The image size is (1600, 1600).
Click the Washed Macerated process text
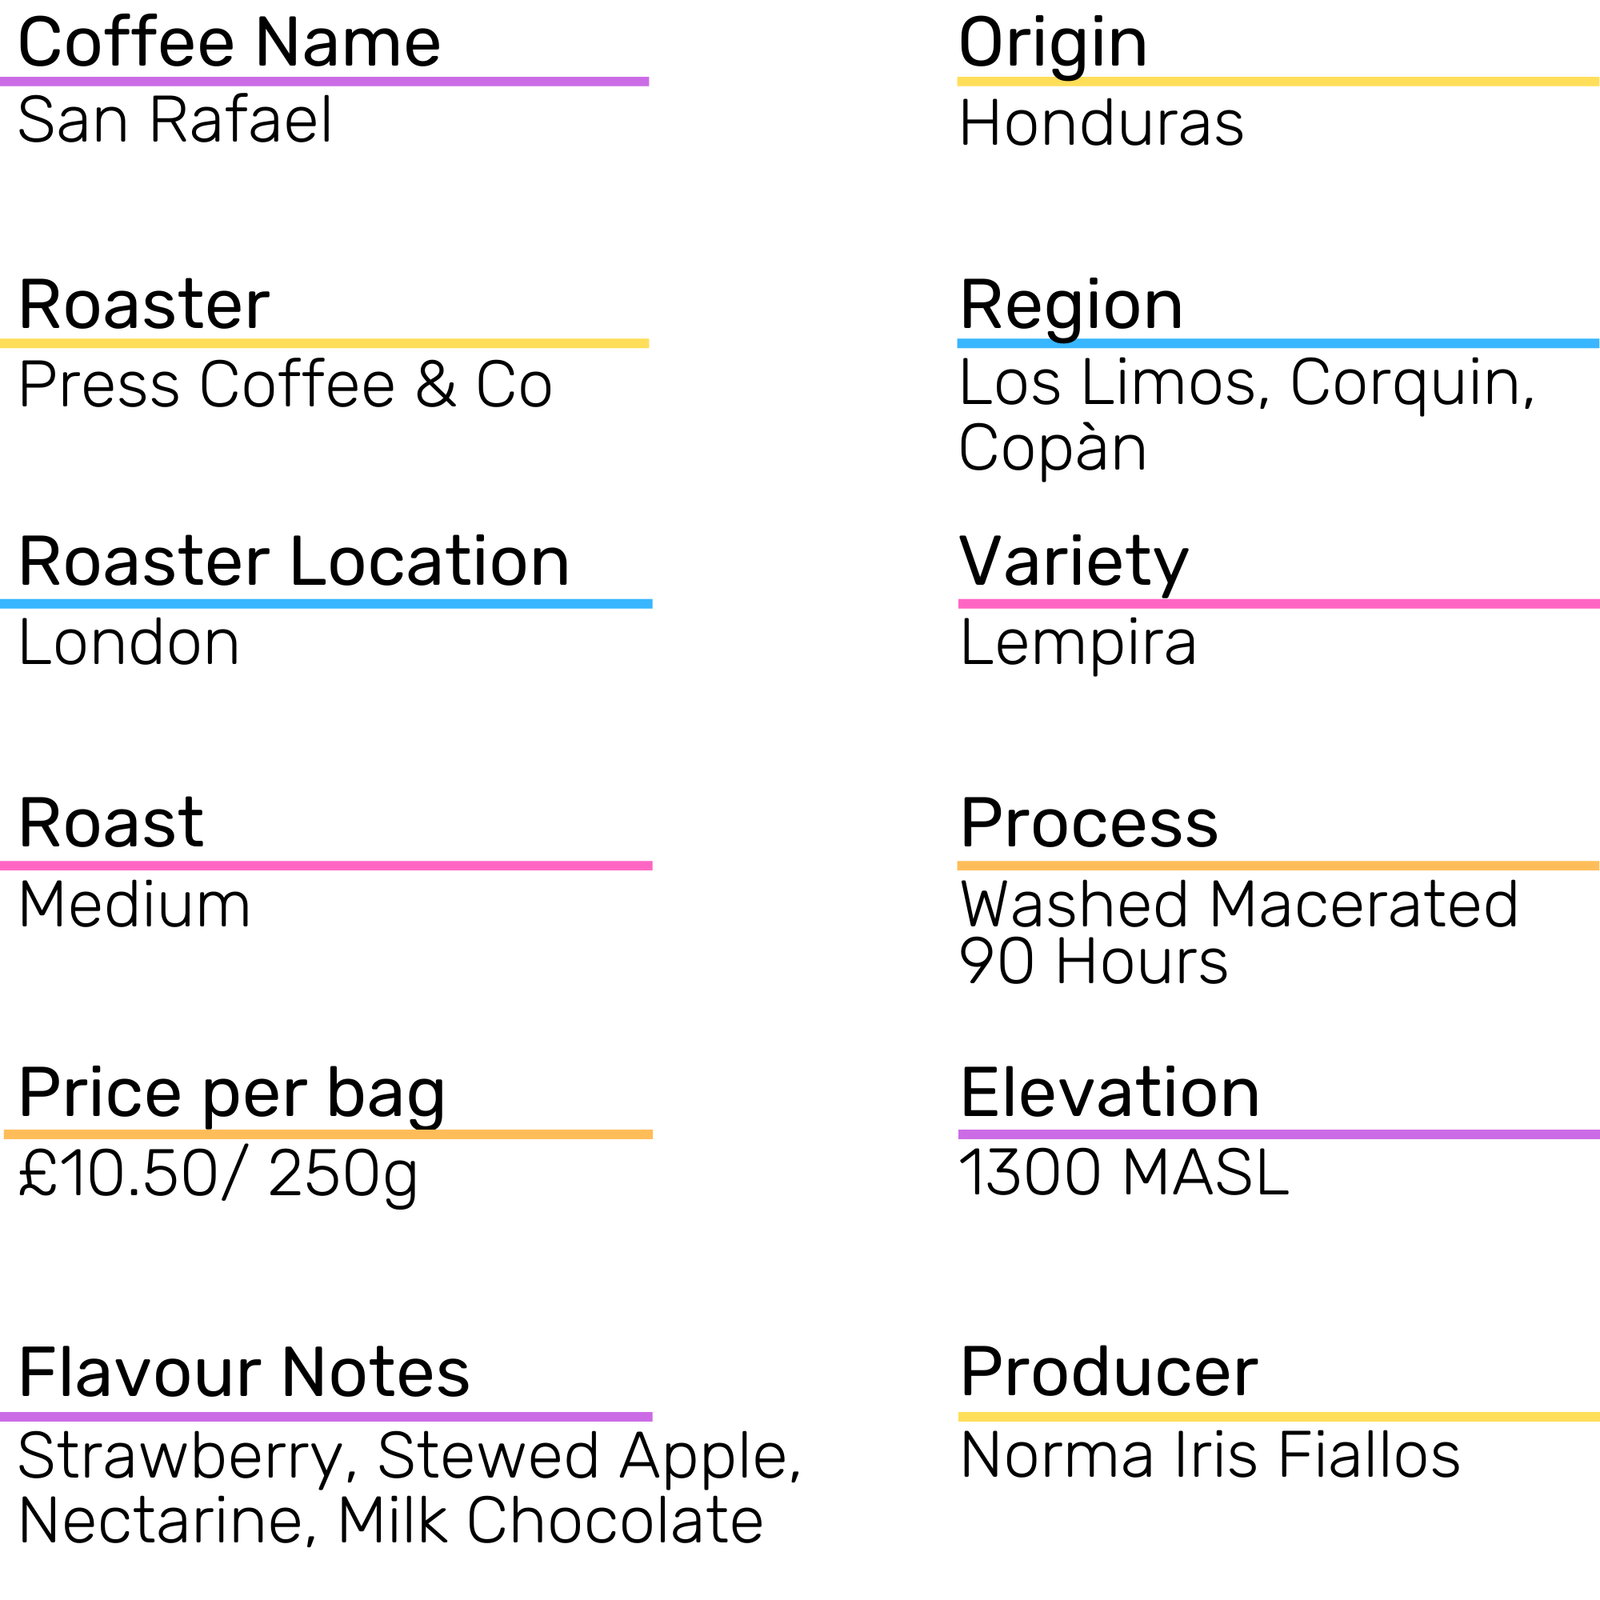(1238, 905)
